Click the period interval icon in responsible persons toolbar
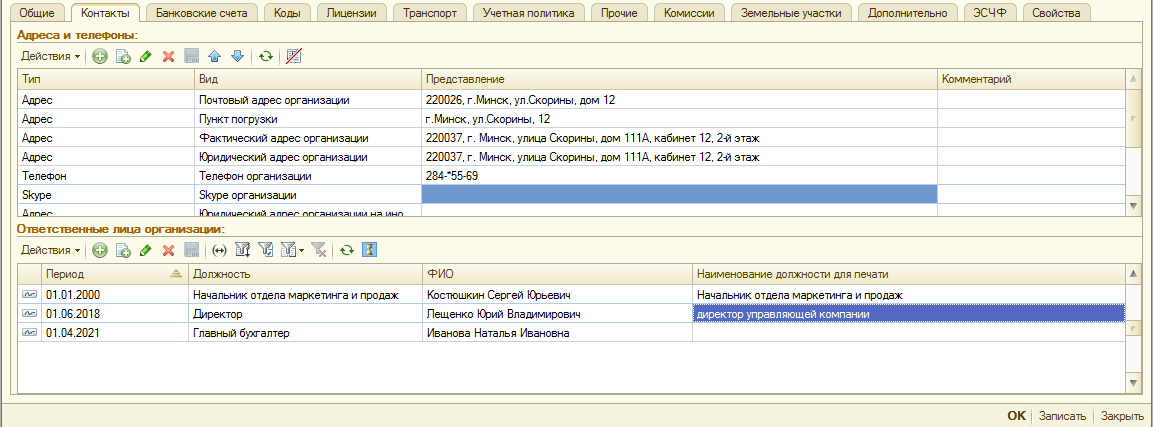1153x427 pixels. tap(220, 250)
